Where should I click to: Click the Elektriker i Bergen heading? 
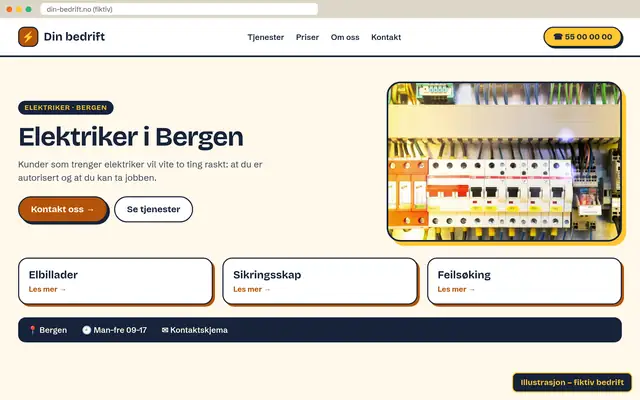pos(131,137)
